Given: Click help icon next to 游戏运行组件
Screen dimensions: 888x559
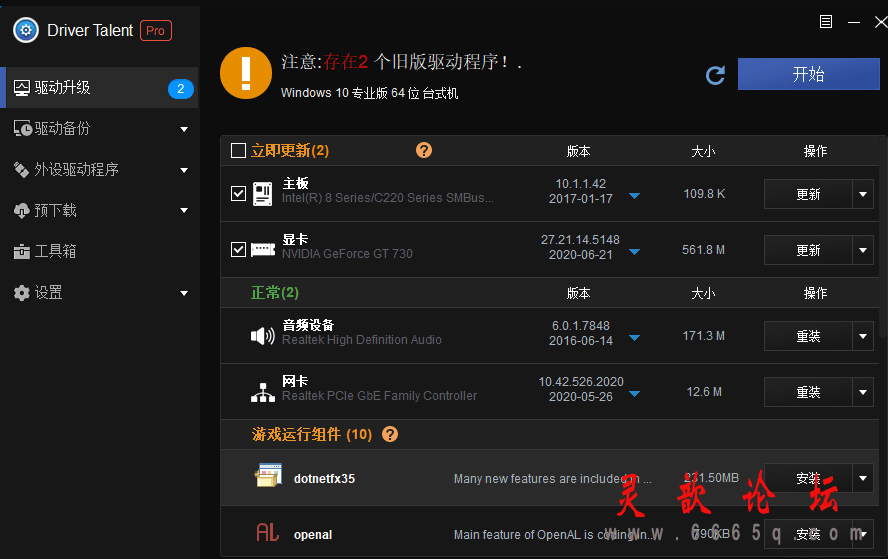Looking at the screenshot, I should pyautogui.click(x=390, y=434).
